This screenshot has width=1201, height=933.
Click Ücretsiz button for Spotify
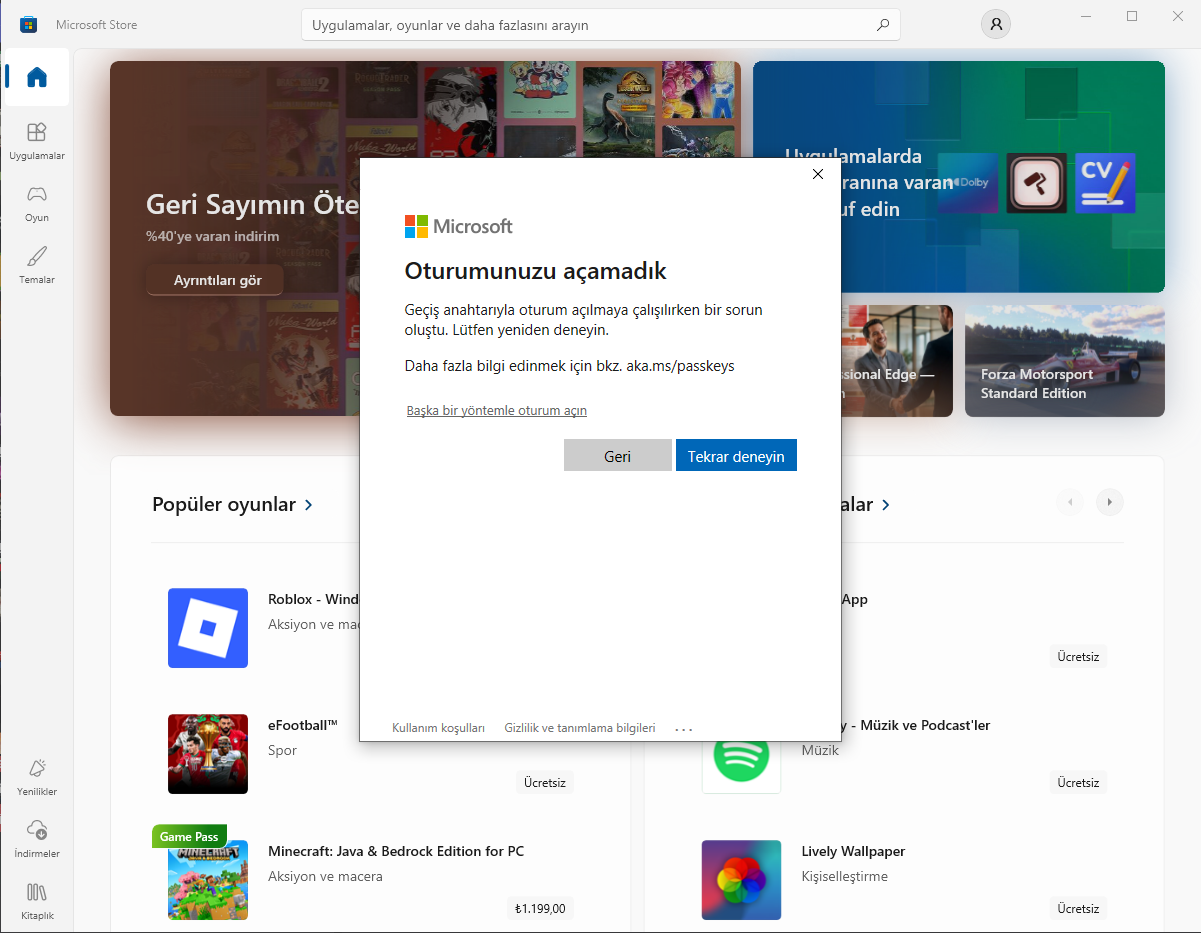1079,783
